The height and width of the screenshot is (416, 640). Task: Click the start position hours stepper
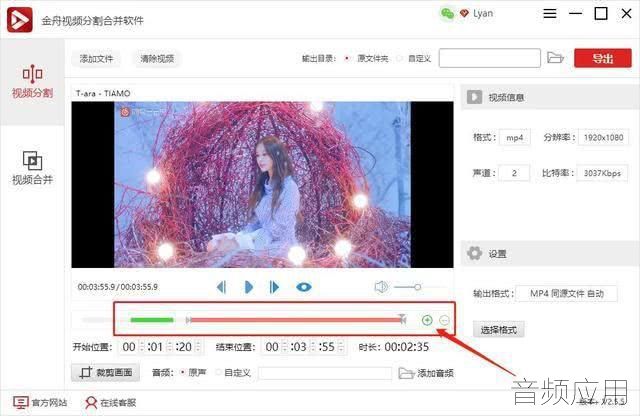[142, 347]
